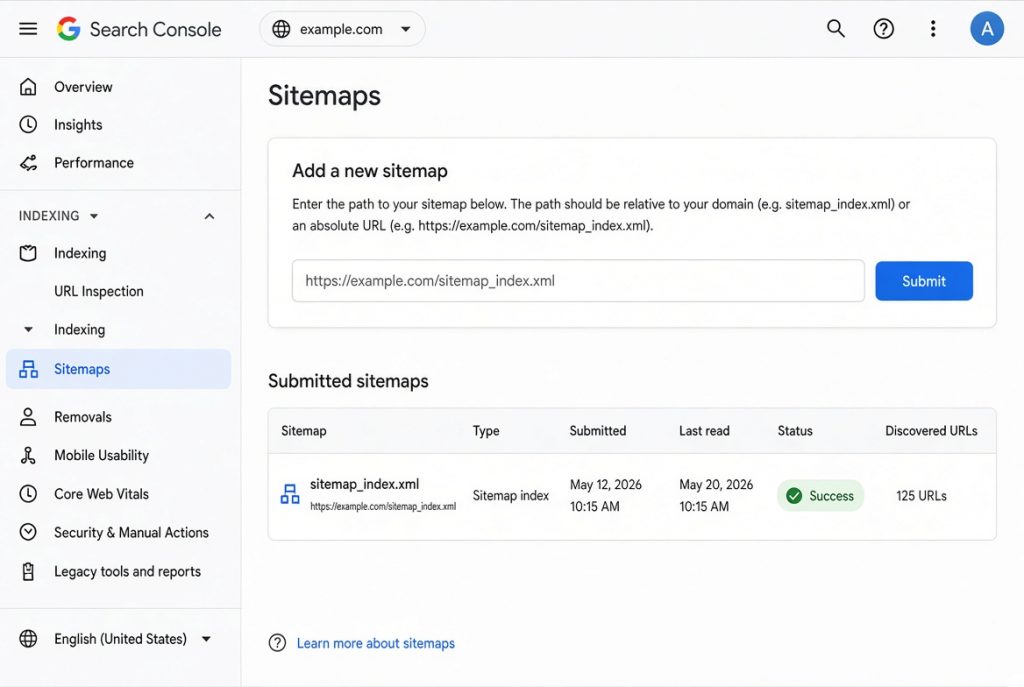This screenshot has width=1024, height=687.
Task: Click the Type column header
Action: (x=486, y=431)
